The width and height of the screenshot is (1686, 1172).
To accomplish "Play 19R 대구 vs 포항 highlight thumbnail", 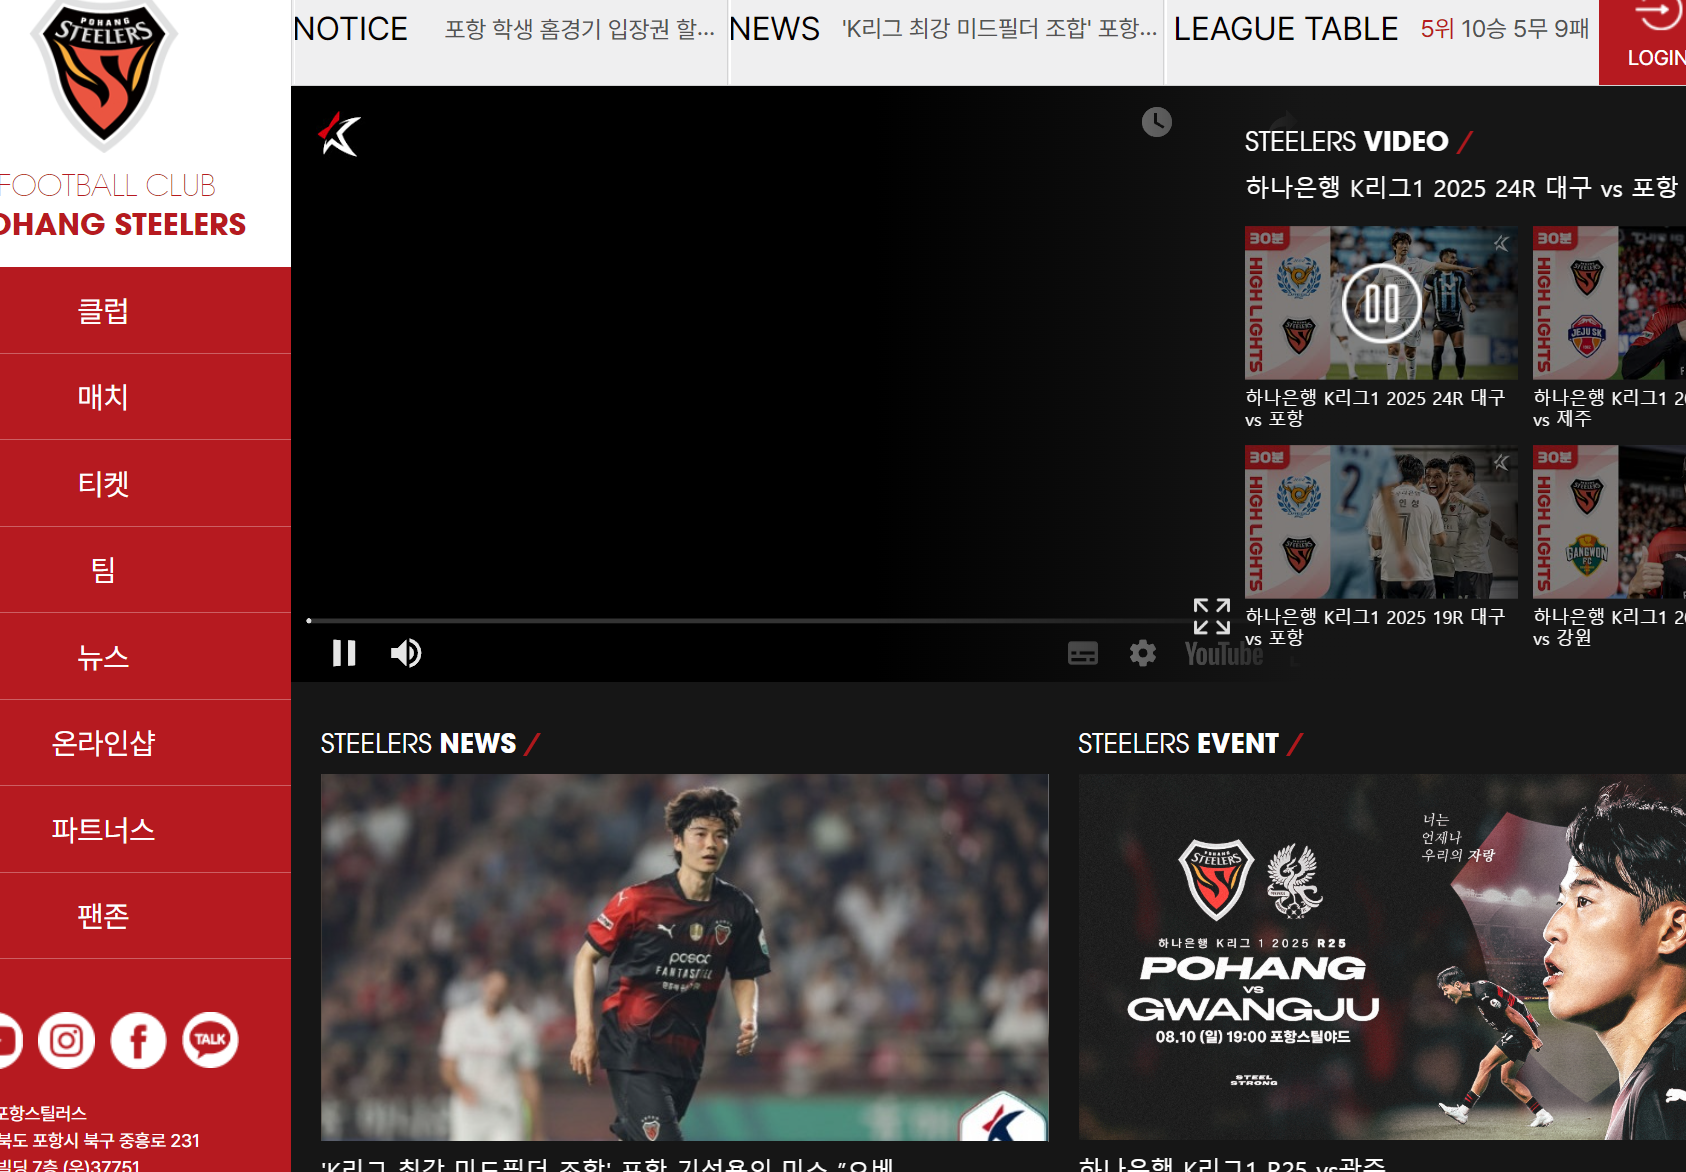I will click(1381, 522).
